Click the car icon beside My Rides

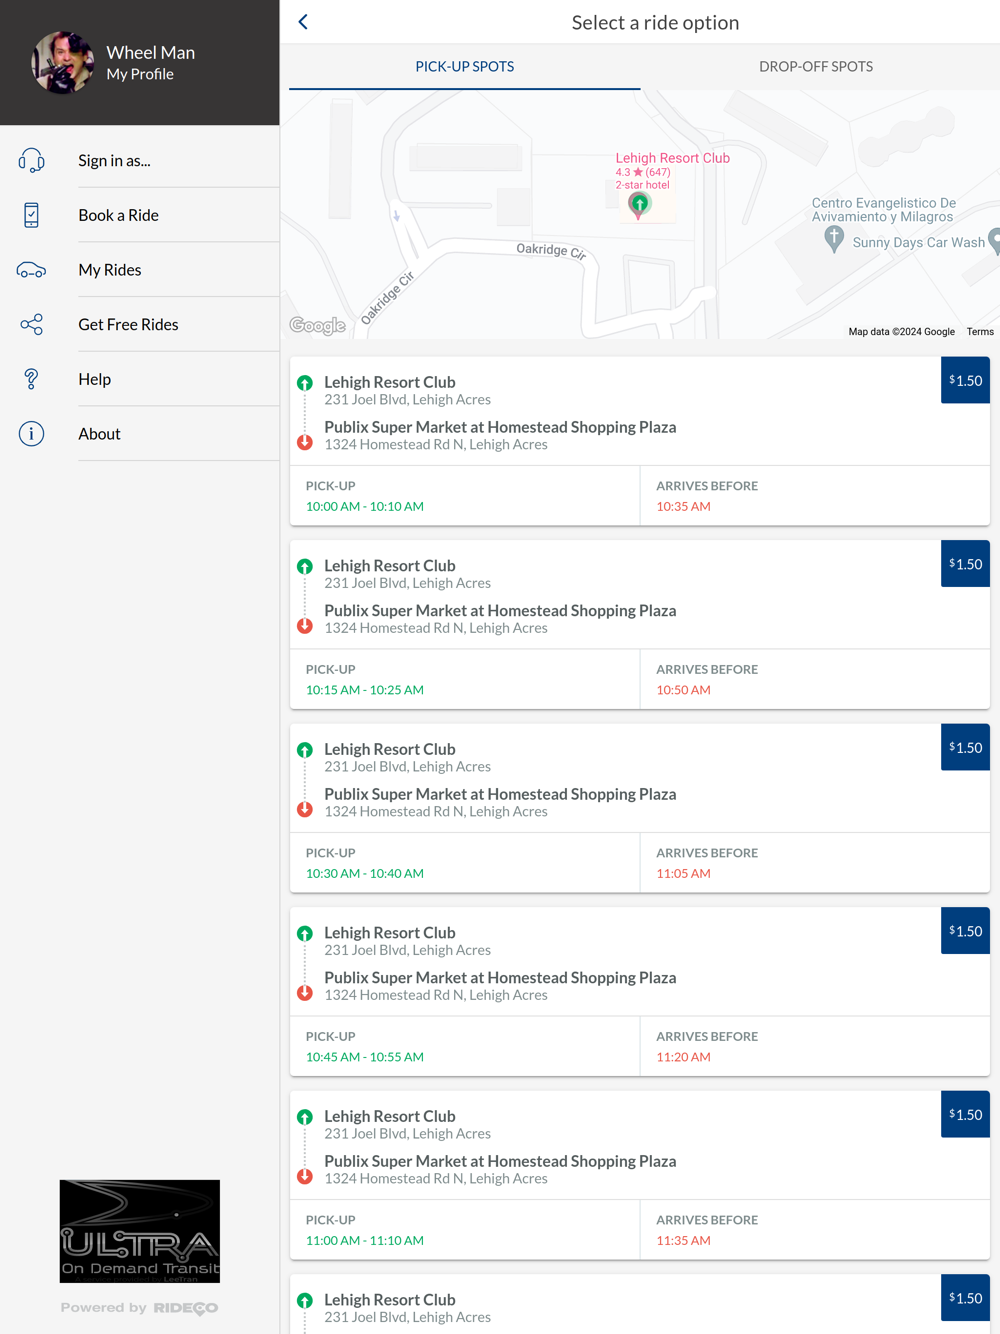(31, 270)
